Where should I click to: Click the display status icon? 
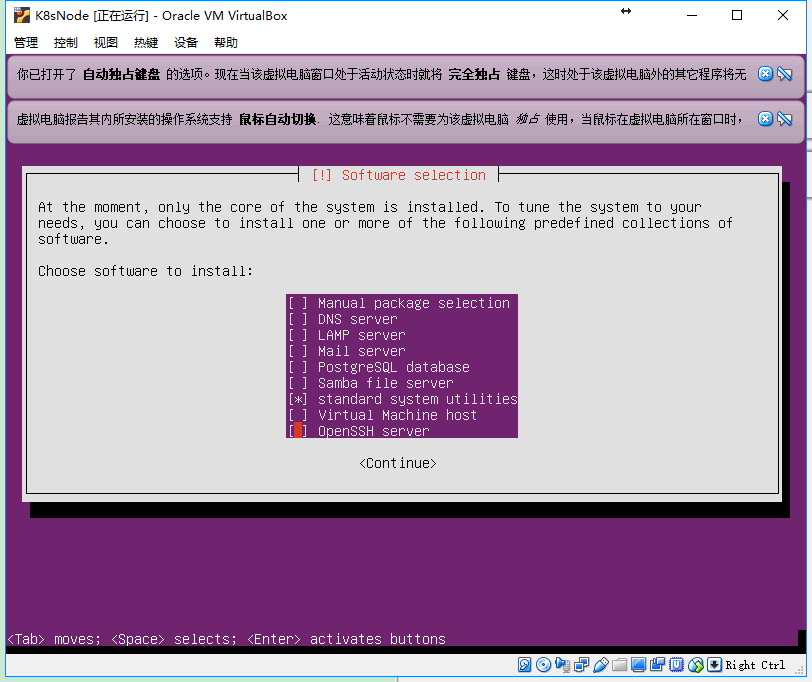pyautogui.click(x=639, y=665)
